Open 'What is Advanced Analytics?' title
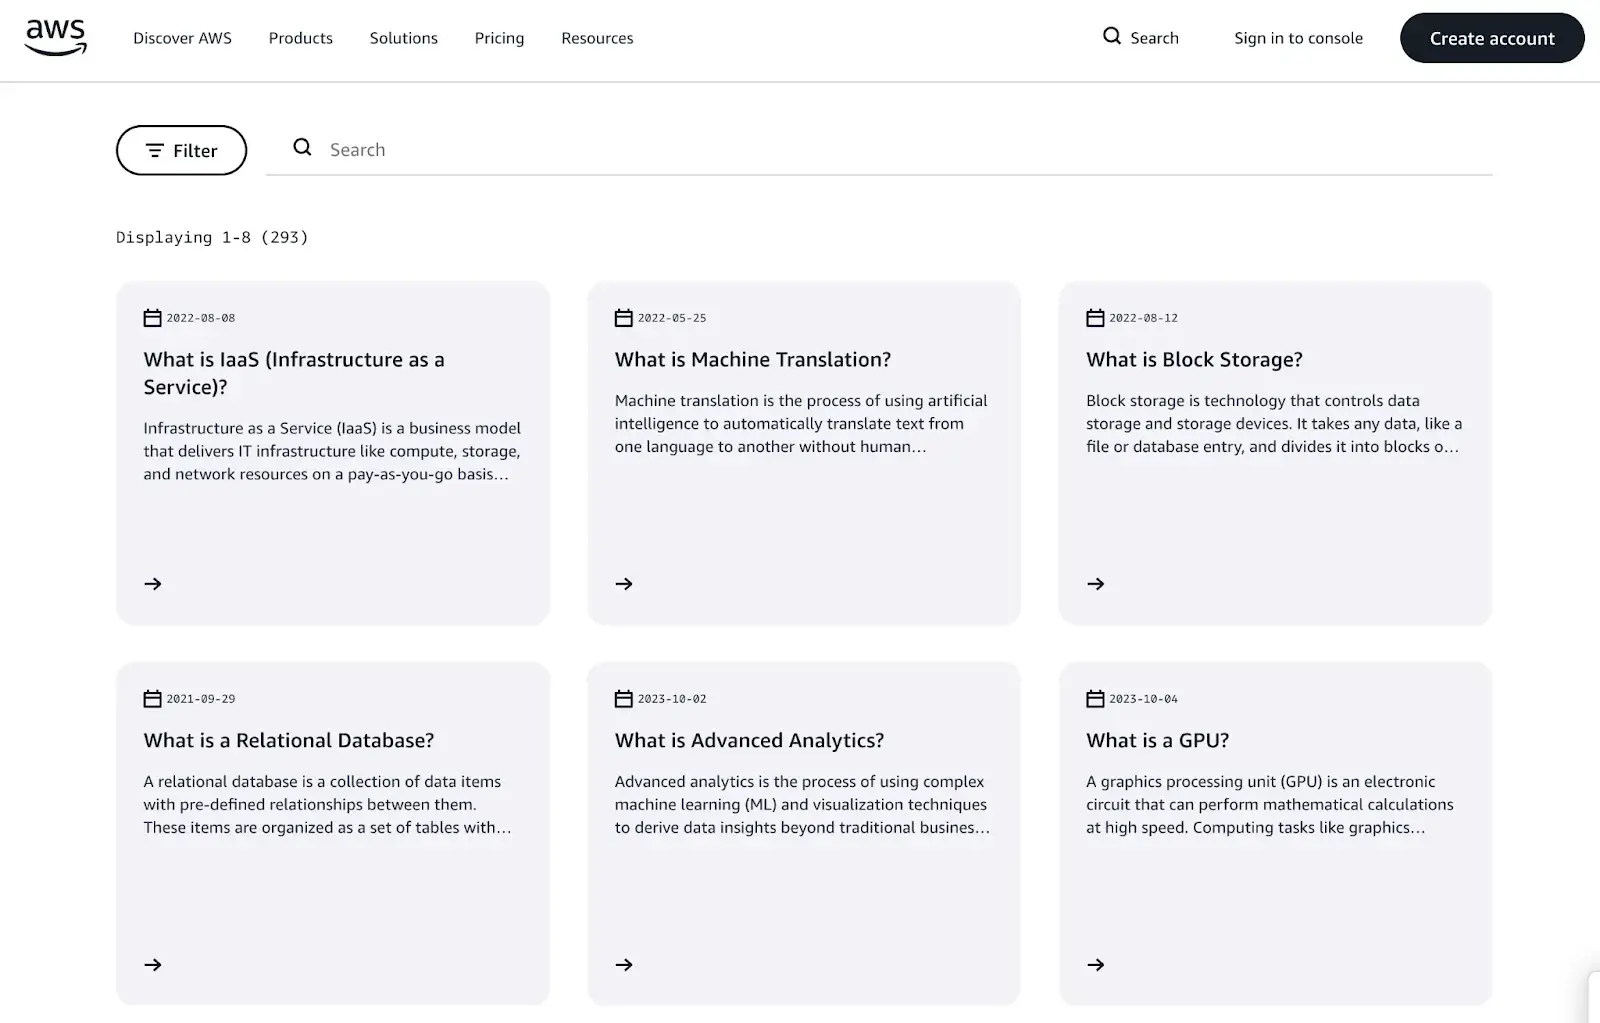The height and width of the screenshot is (1023, 1600). coord(749,740)
